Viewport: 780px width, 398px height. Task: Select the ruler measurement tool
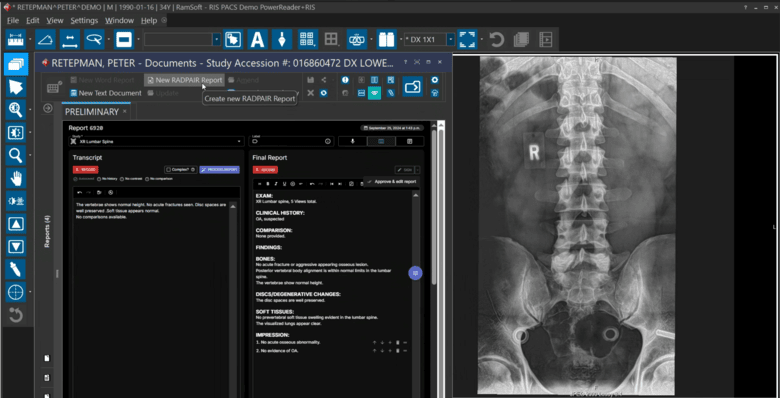point(16,39)
